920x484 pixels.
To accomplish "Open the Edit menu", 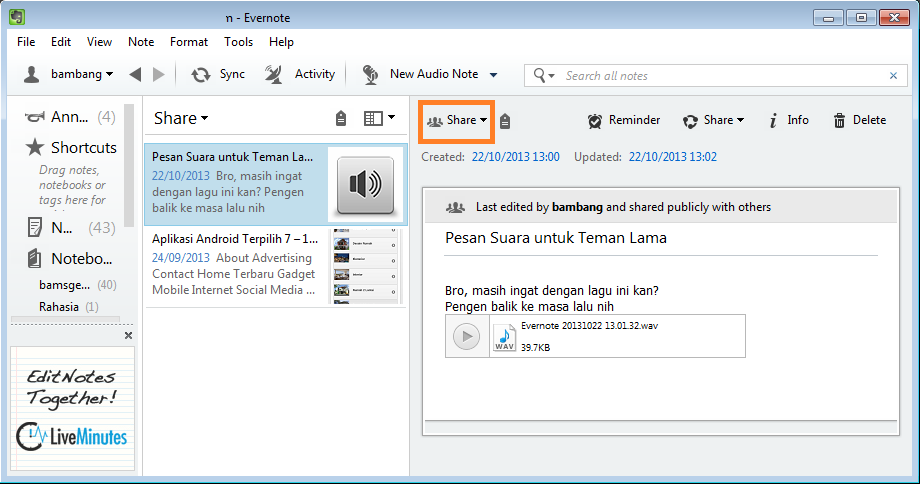I will [60, 42].
